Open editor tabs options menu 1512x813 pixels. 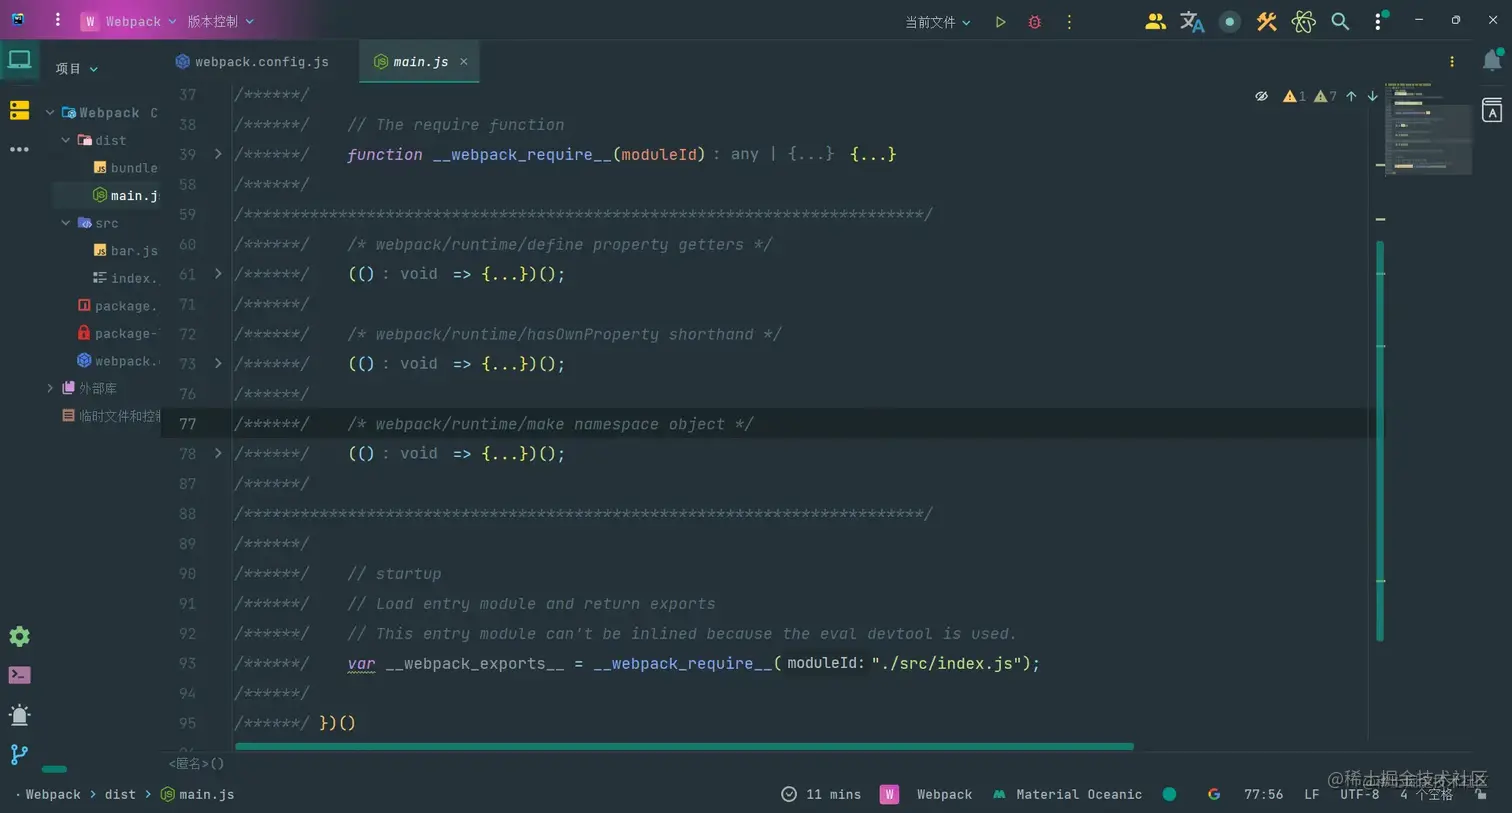1452,62
